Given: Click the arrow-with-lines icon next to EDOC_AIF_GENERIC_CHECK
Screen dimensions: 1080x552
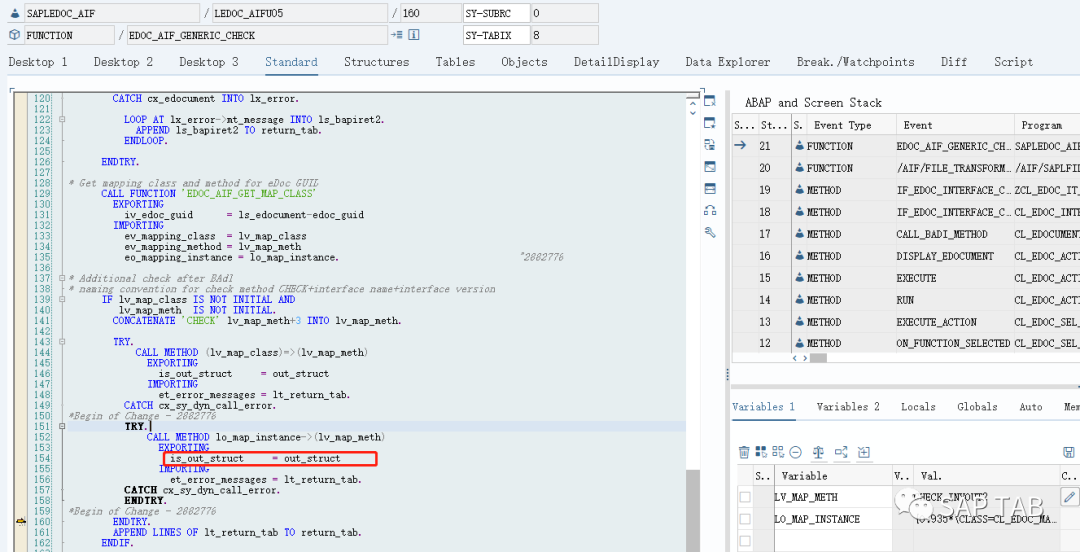Looking at the screenshot, I should 397,34.
